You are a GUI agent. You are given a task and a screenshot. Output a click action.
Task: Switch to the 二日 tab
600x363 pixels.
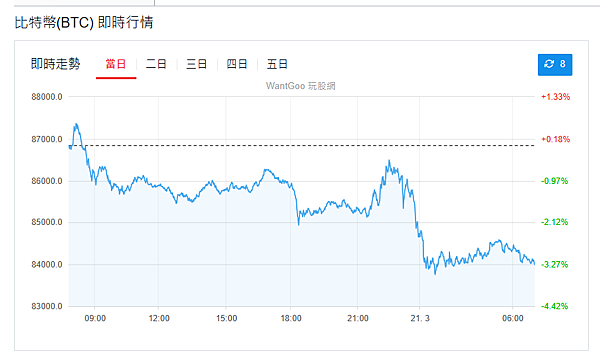click(156, 64)
